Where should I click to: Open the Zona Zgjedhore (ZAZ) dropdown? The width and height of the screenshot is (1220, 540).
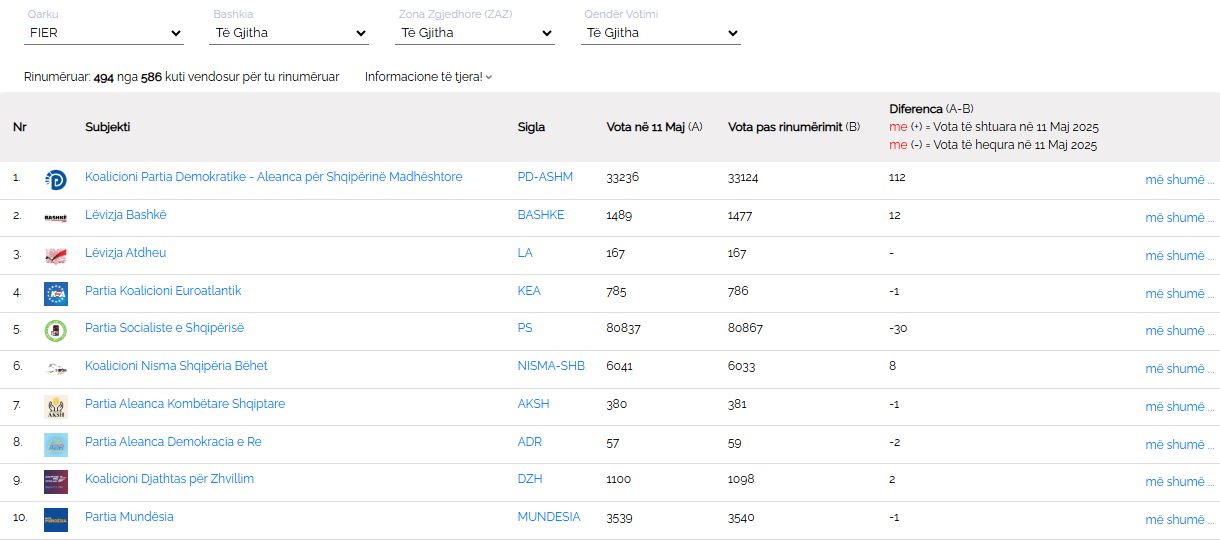point(475,33)
